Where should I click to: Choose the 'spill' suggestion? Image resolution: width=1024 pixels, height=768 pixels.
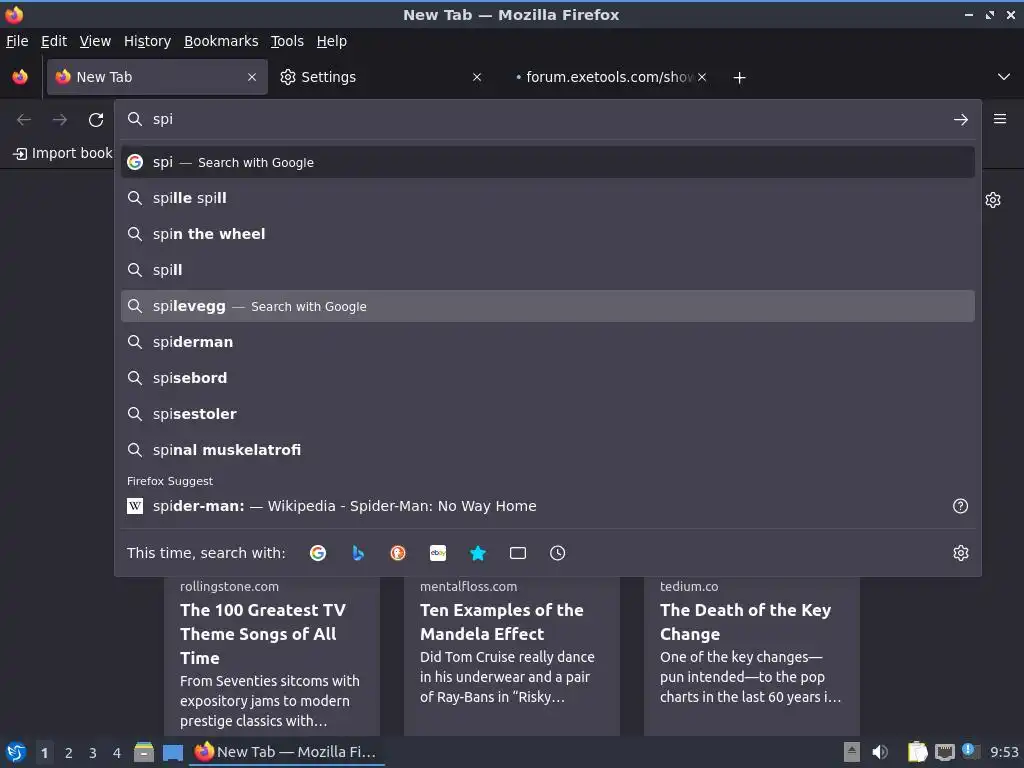[x=547, y=270]
